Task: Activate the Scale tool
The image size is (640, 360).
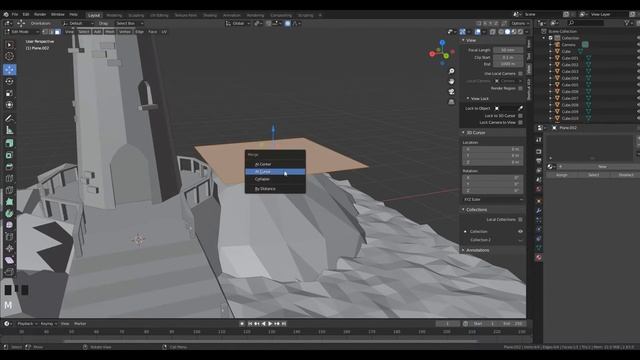Action: click(x=9, y=93)
